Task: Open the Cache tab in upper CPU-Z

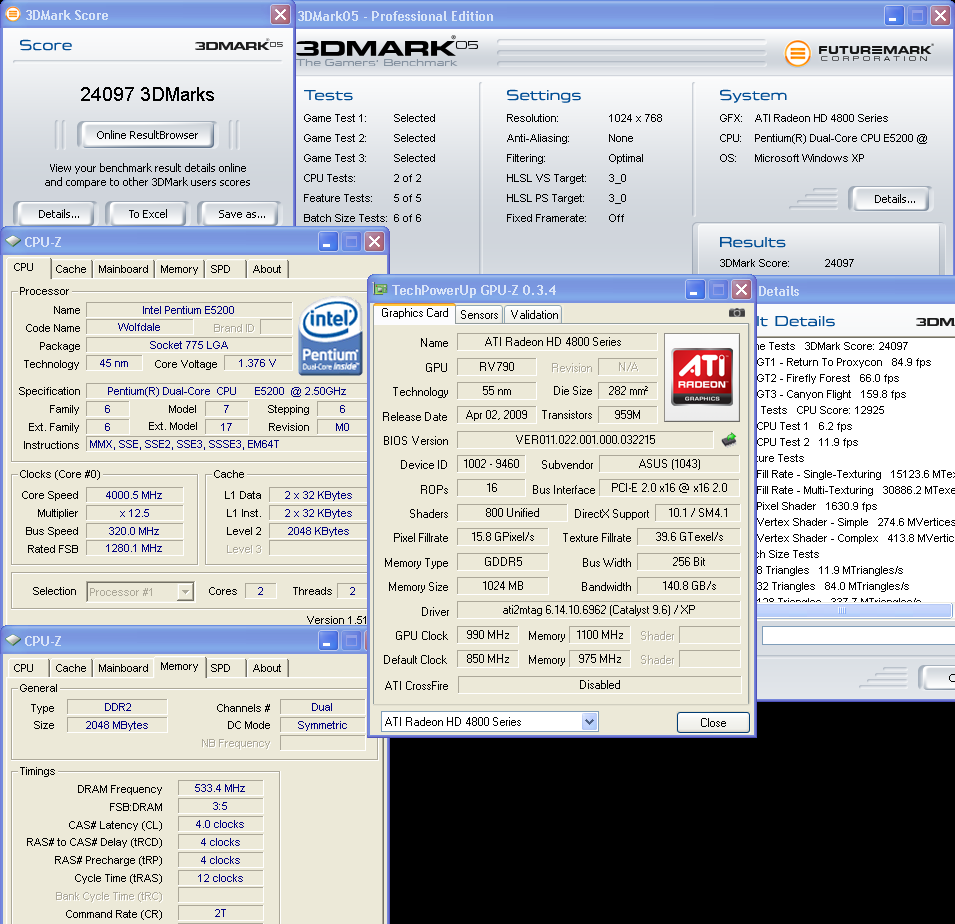Action: (71, 269)
